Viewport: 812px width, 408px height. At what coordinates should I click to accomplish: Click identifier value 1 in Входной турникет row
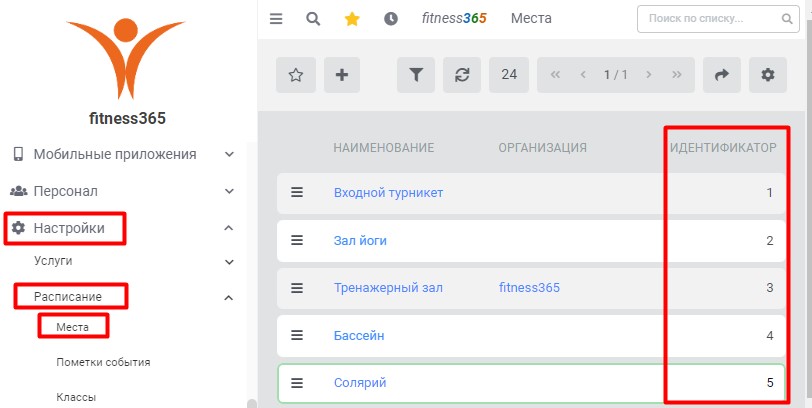point(770,193)
